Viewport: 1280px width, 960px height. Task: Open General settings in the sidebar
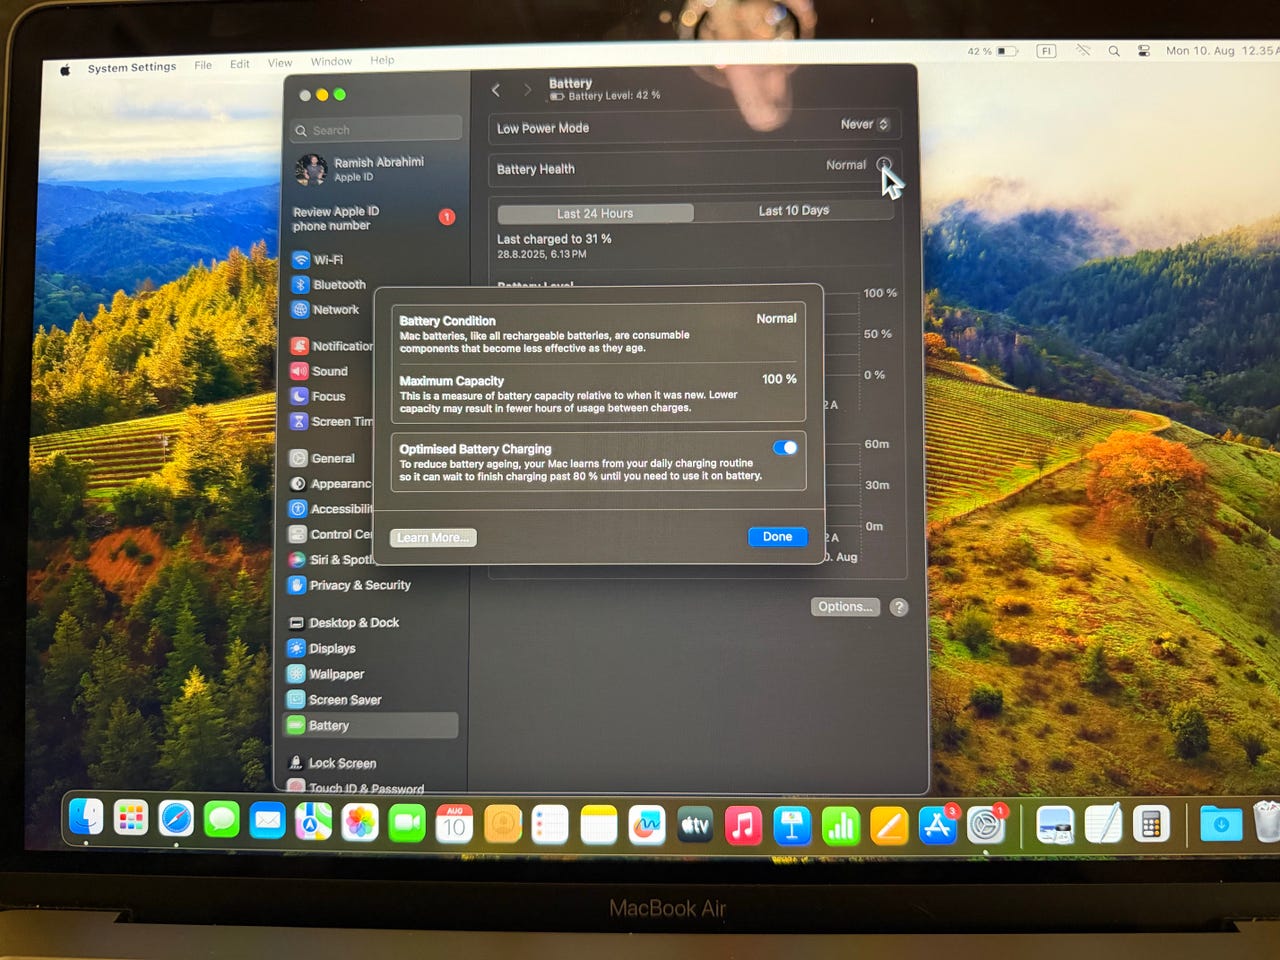[322, 458]
